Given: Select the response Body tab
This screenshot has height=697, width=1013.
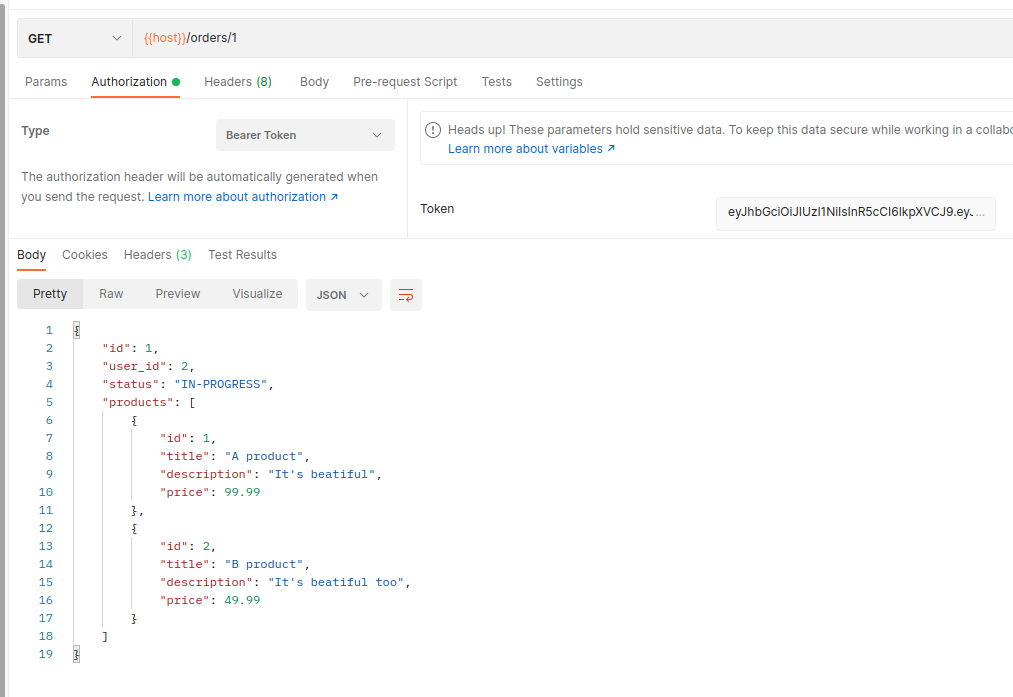Looking at the screenshot, I should point(31,255).
